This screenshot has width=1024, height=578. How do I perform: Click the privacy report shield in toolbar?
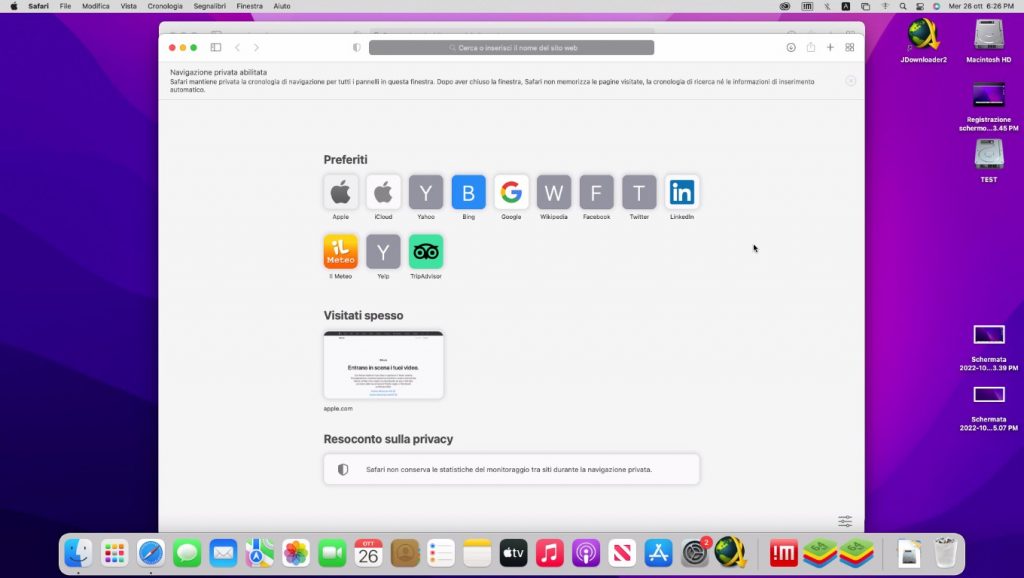coord(357,48)
